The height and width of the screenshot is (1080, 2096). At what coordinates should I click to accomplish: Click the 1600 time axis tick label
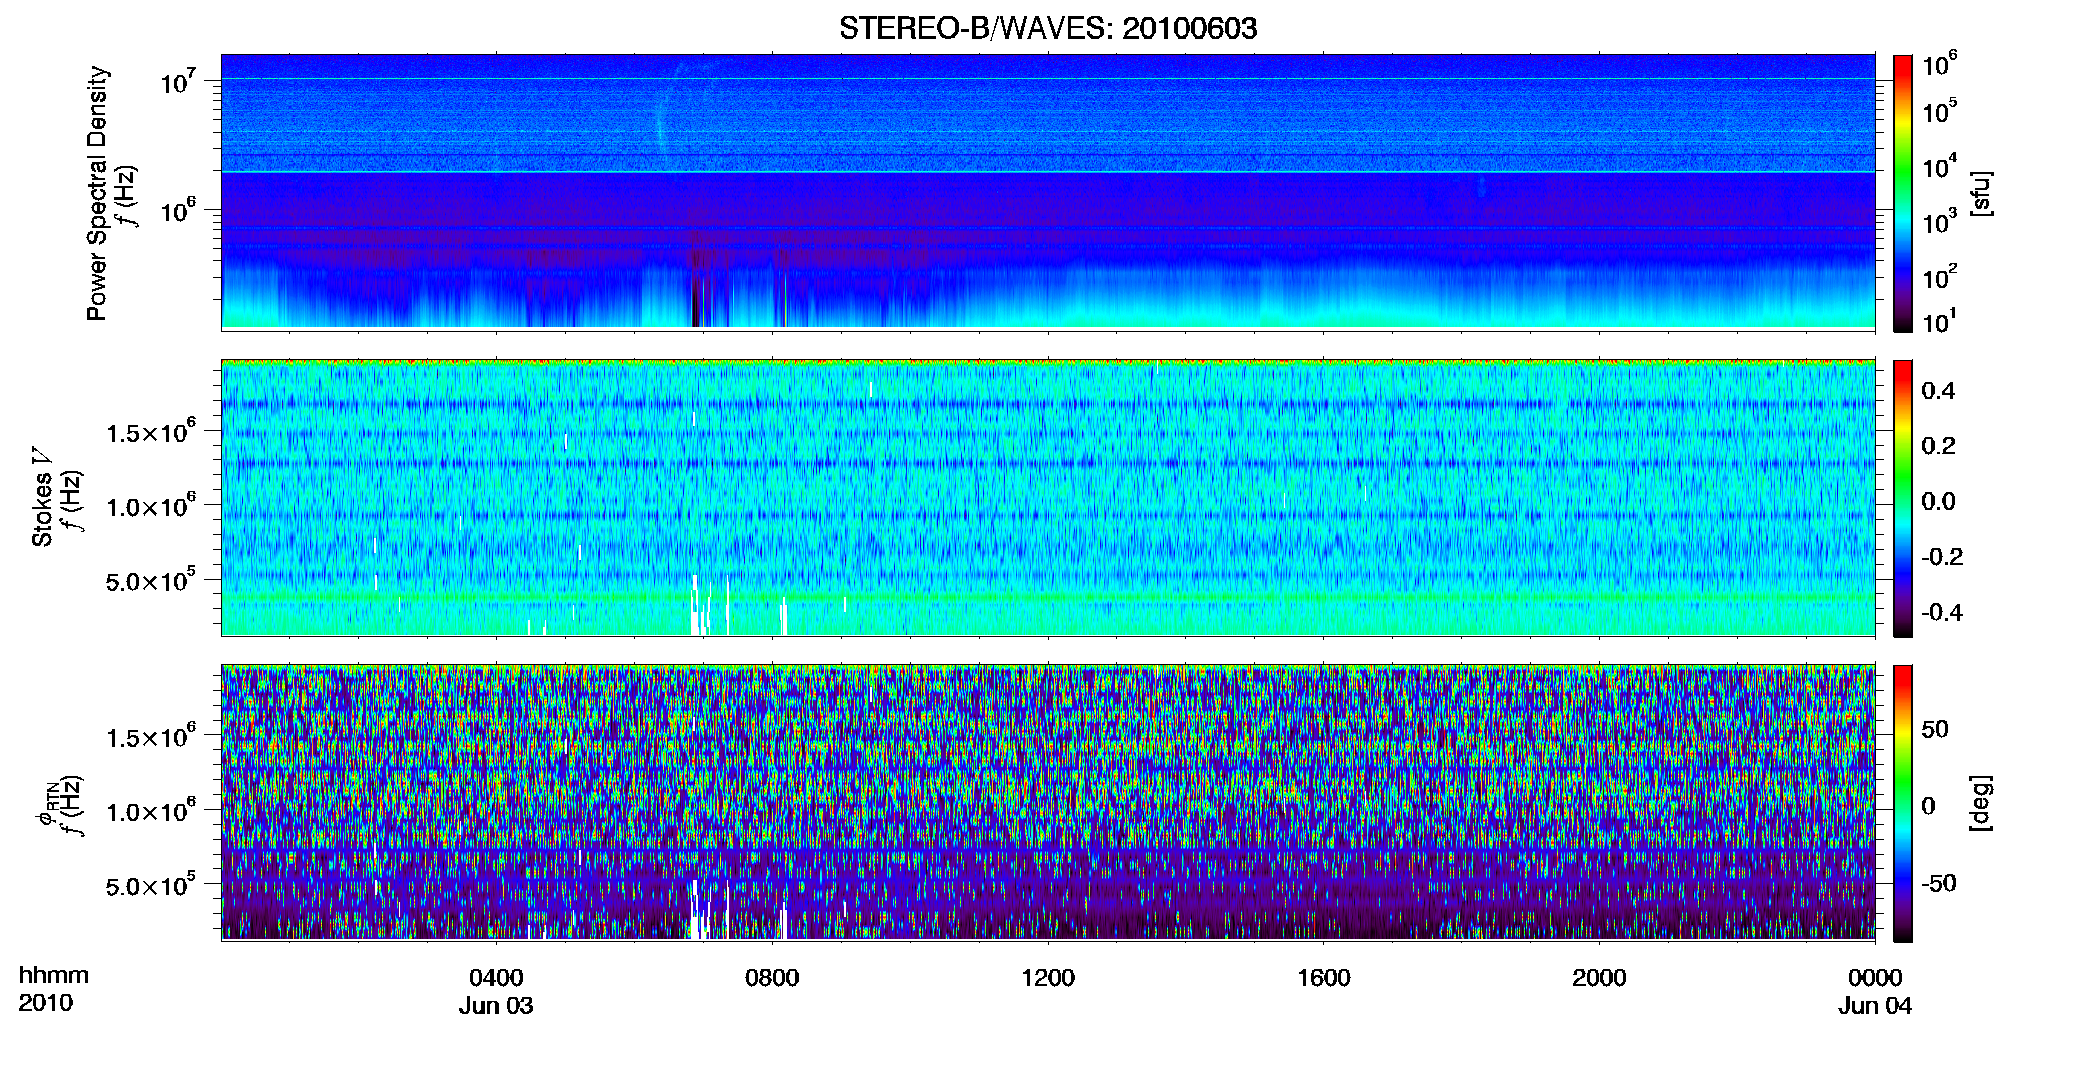click(1324, 977)
